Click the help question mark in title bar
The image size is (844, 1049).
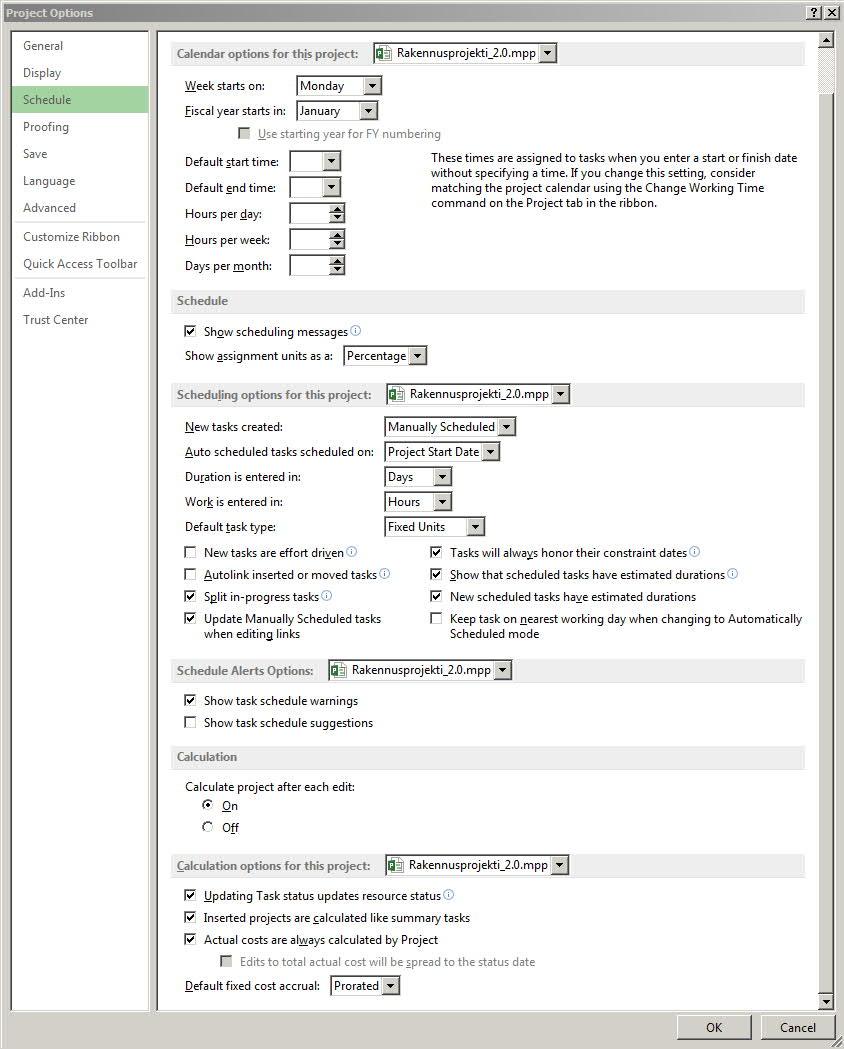point(814,13)
